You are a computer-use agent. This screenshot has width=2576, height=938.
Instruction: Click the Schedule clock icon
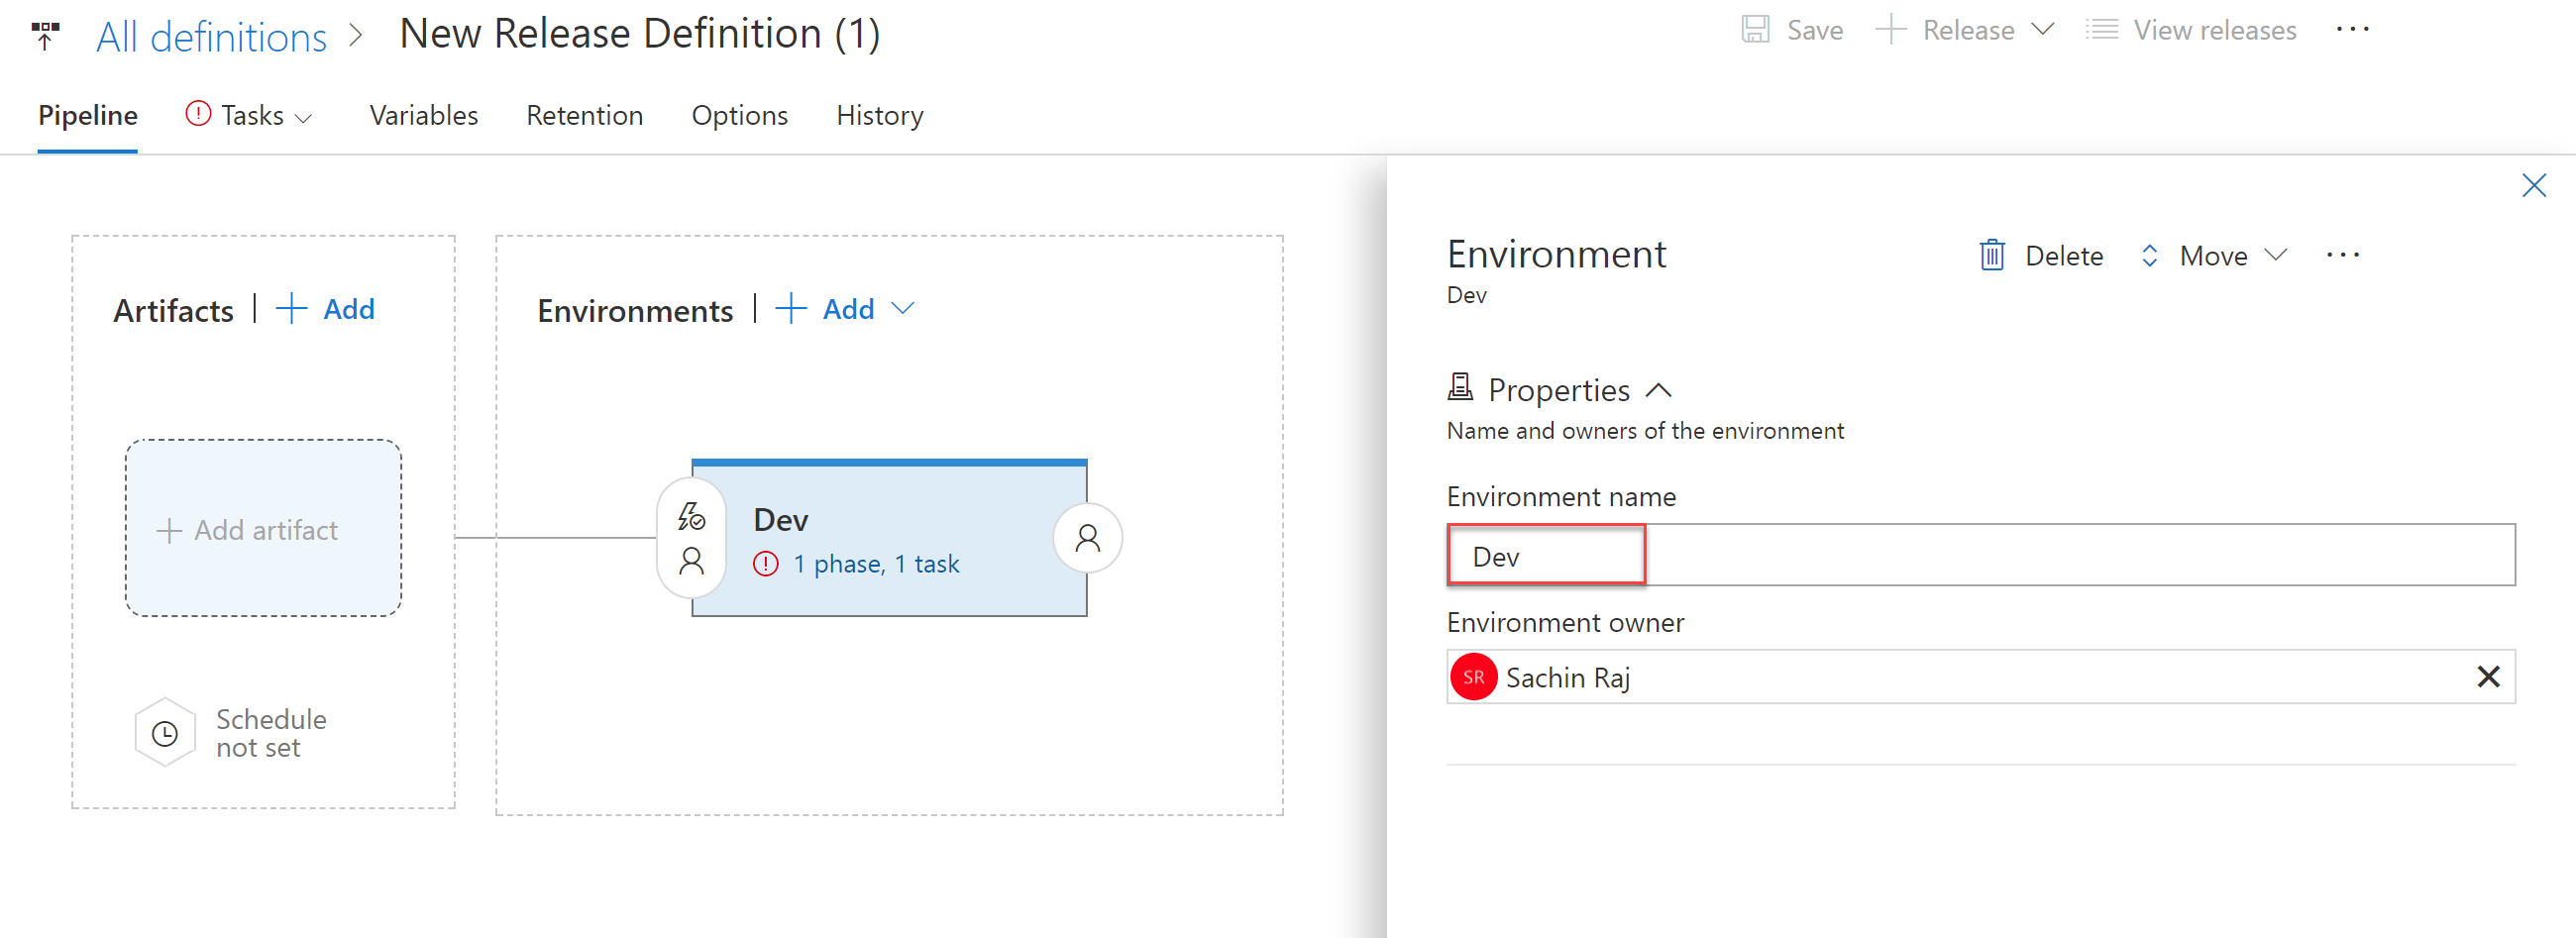click(x=165, y=733)
